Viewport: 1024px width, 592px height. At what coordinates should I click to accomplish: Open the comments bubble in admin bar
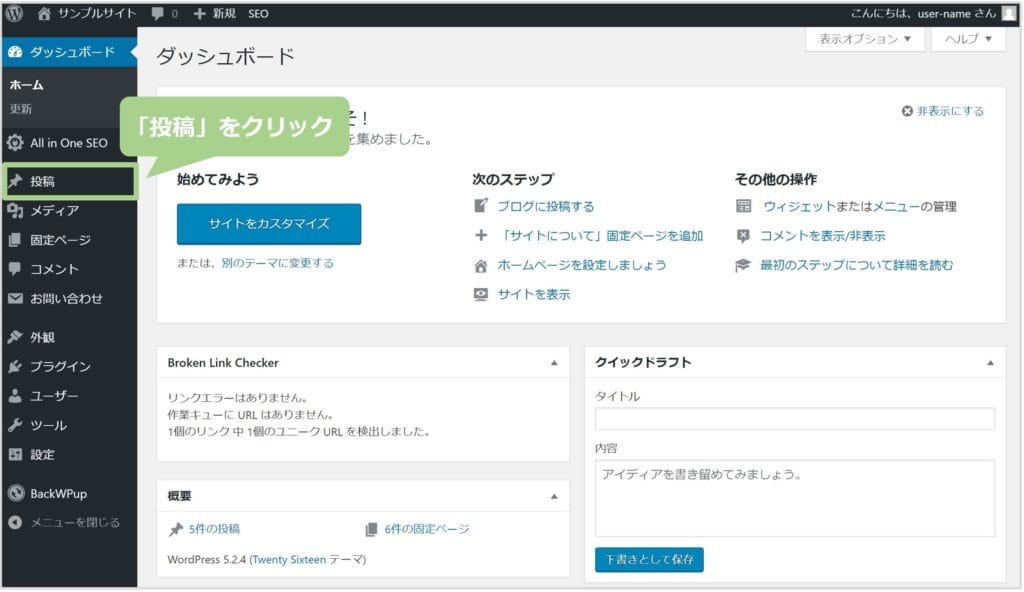tap(164, 14)
